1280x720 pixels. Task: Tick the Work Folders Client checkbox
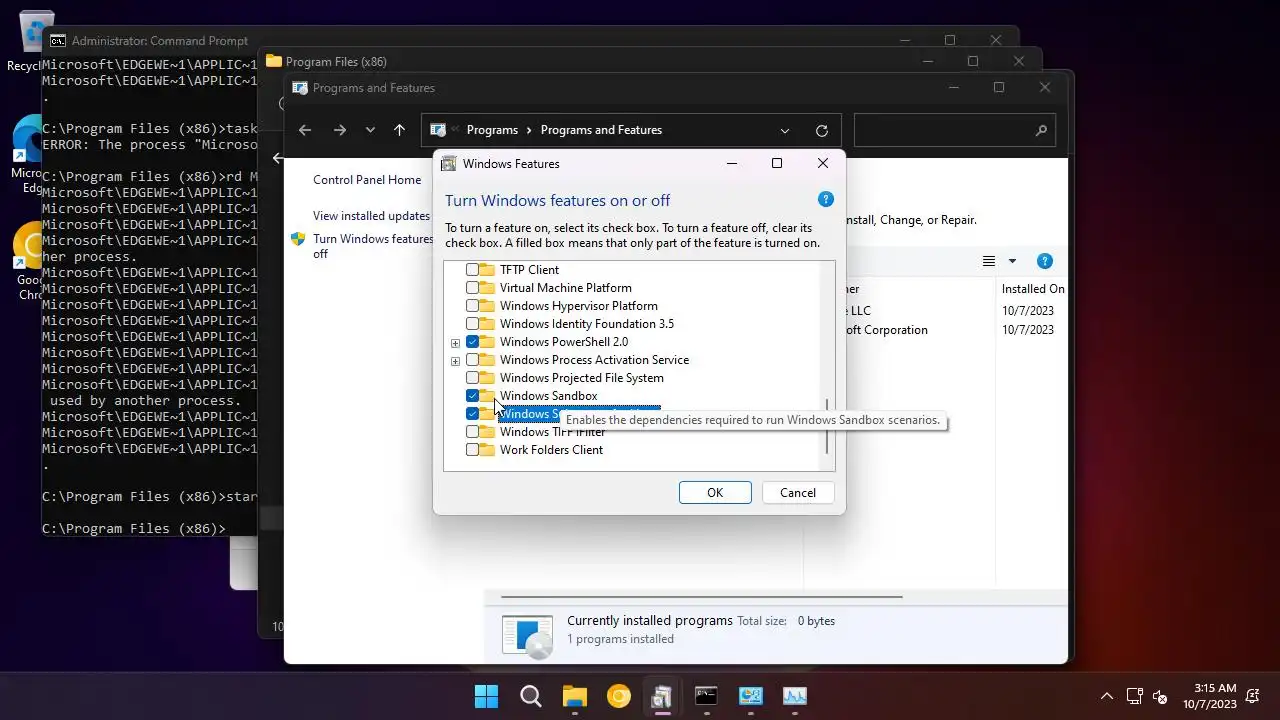(472, 450)
